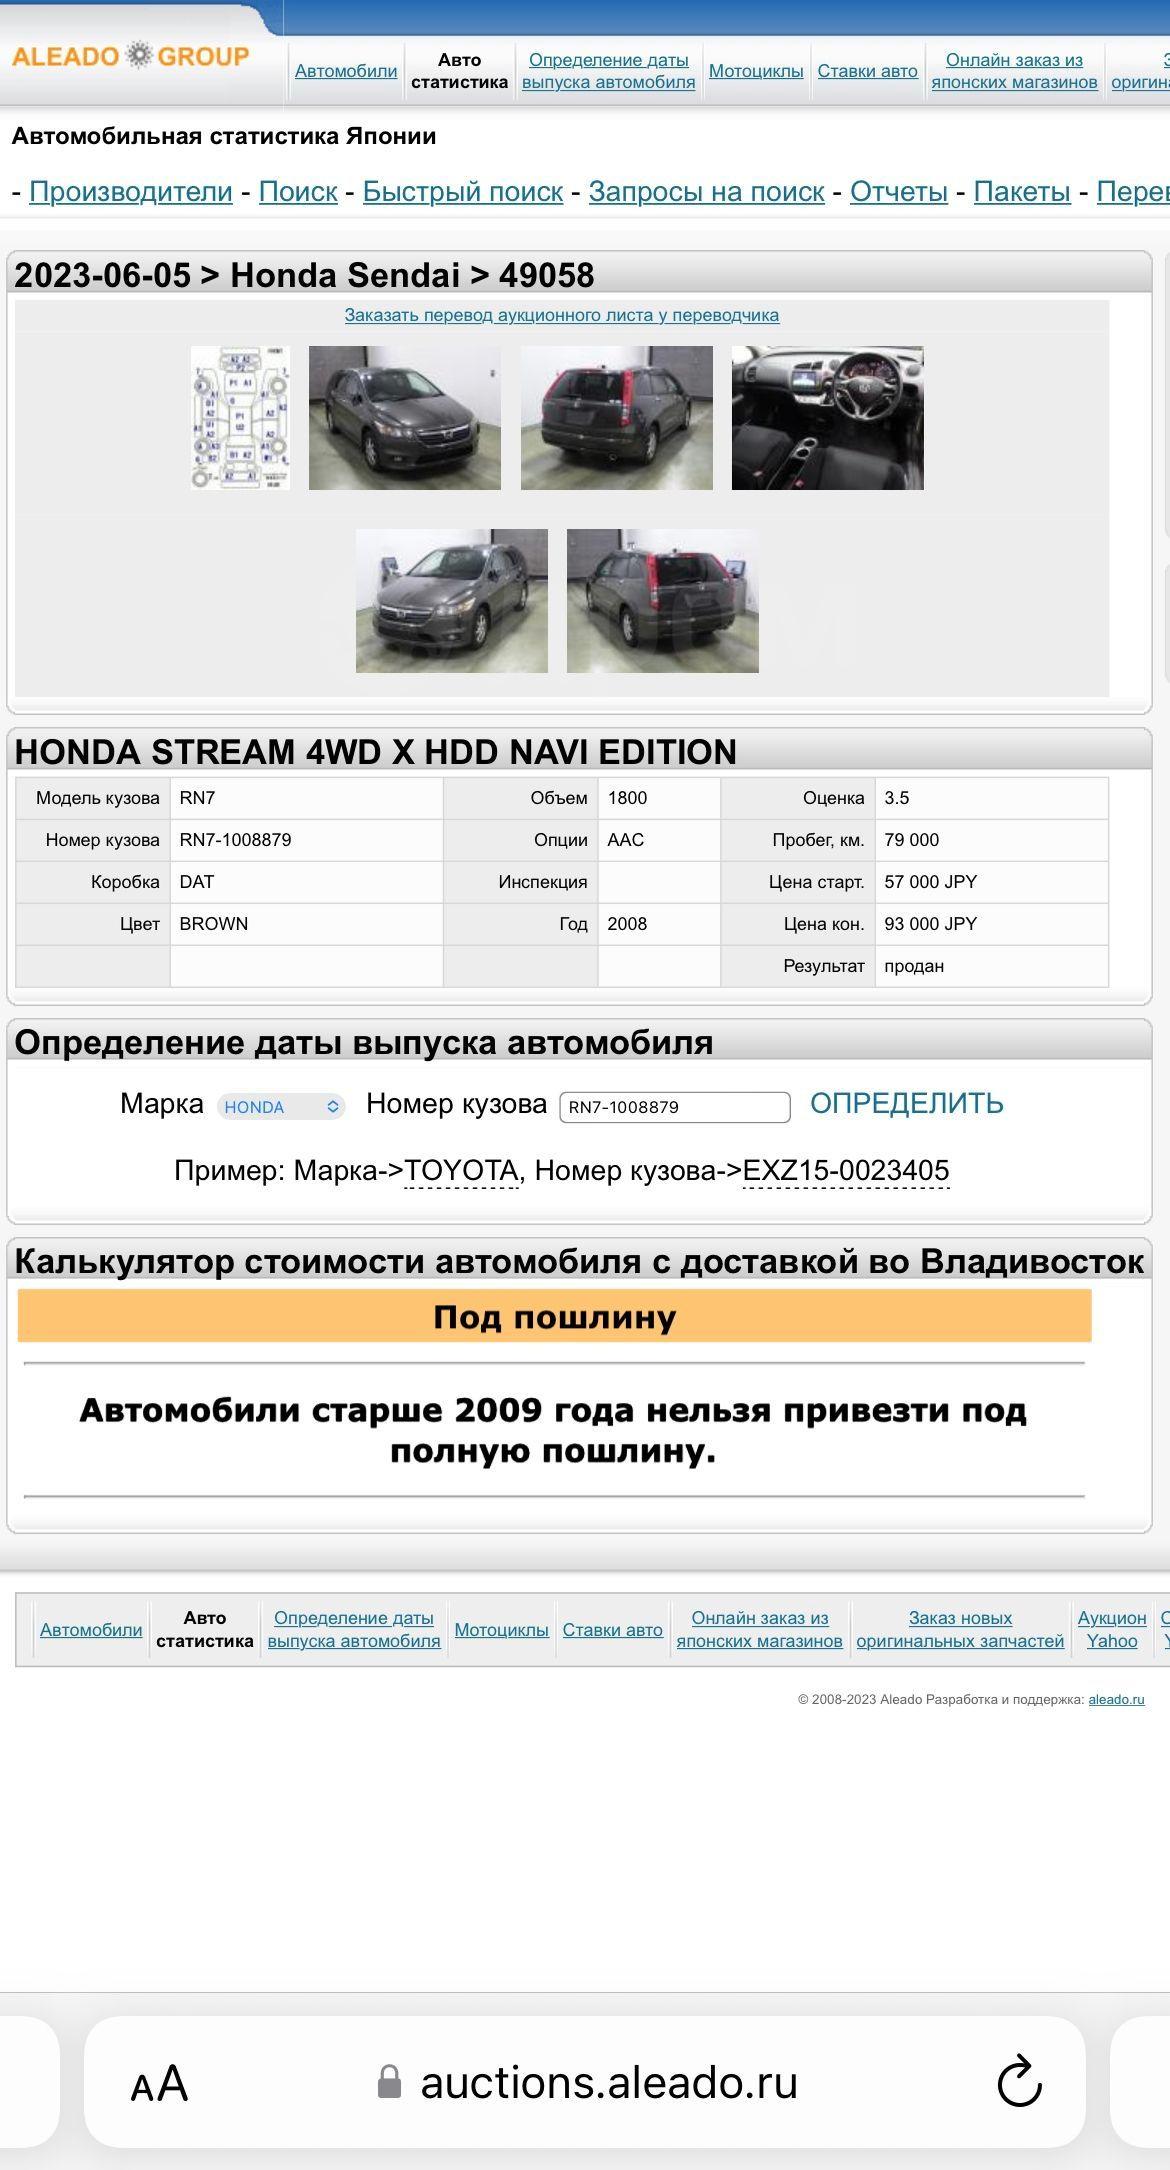Open the Автомобили top navigation item
Image resolution: width=1170 pixels, height=2170 pixels.
pos(346,71)
